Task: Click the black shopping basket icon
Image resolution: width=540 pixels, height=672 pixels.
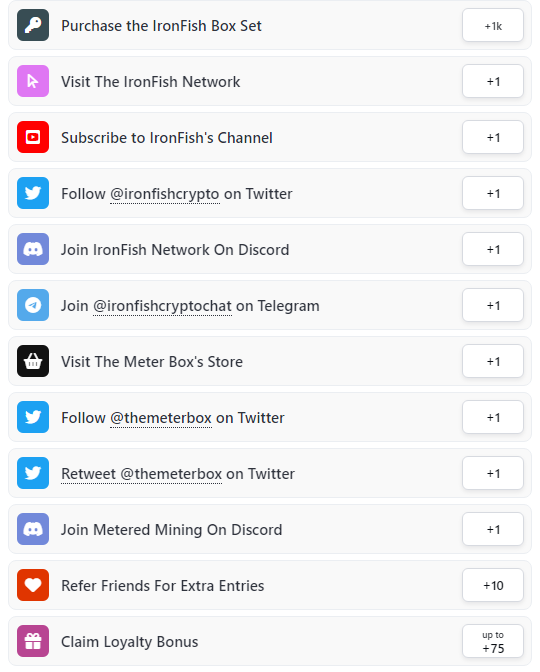Action: point(33,361)
